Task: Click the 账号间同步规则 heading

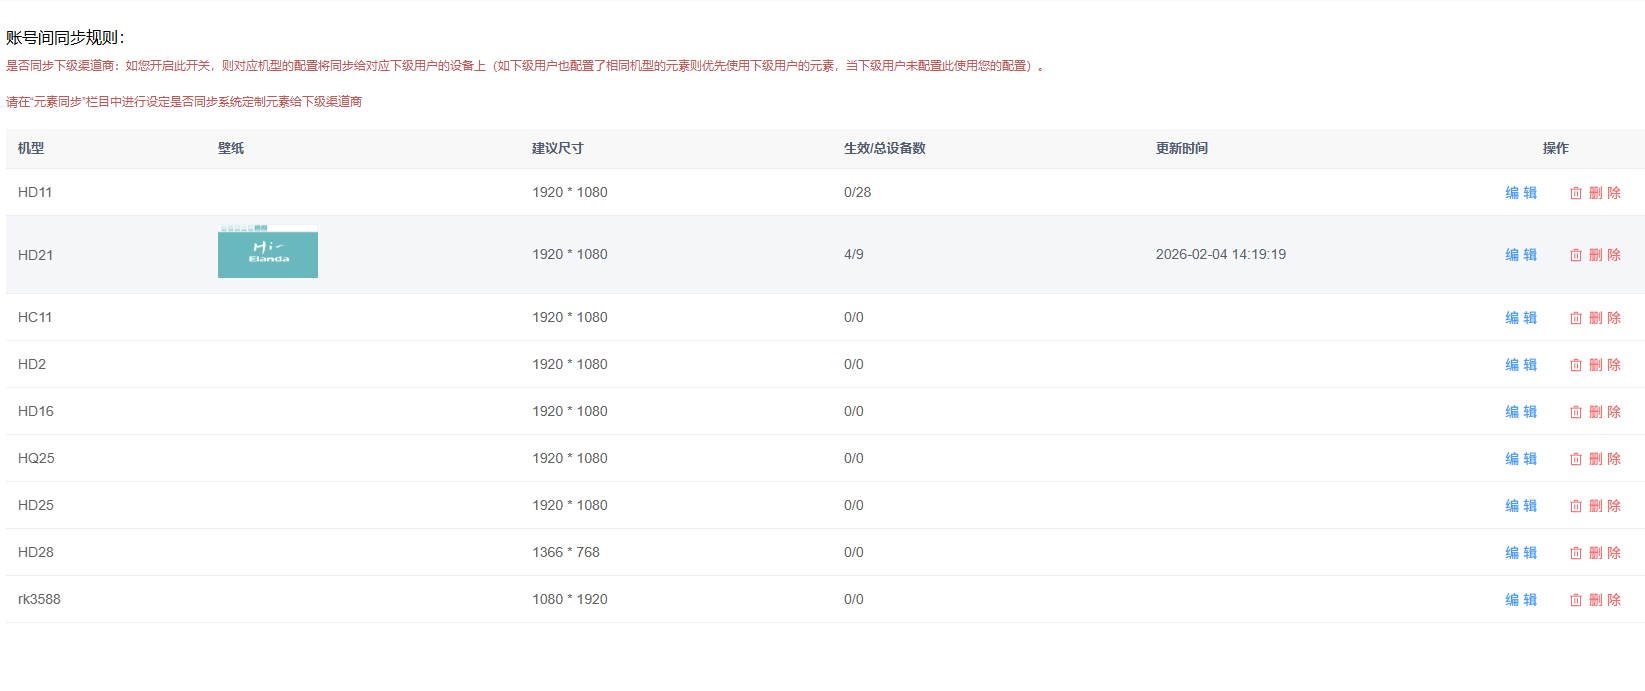Action: click(65, 38)
